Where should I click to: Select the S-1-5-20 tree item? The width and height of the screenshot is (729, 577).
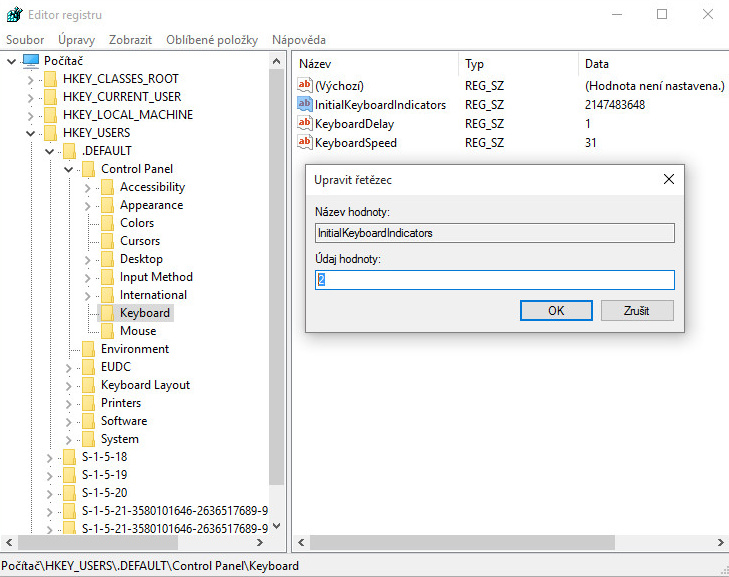[105, 493]
